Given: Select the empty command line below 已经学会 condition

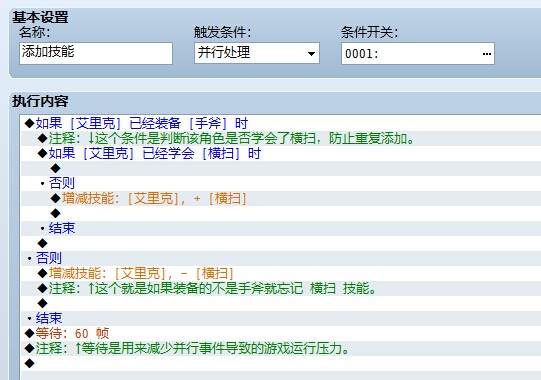Looking at the screenshot, I should (x=281, y=168).
